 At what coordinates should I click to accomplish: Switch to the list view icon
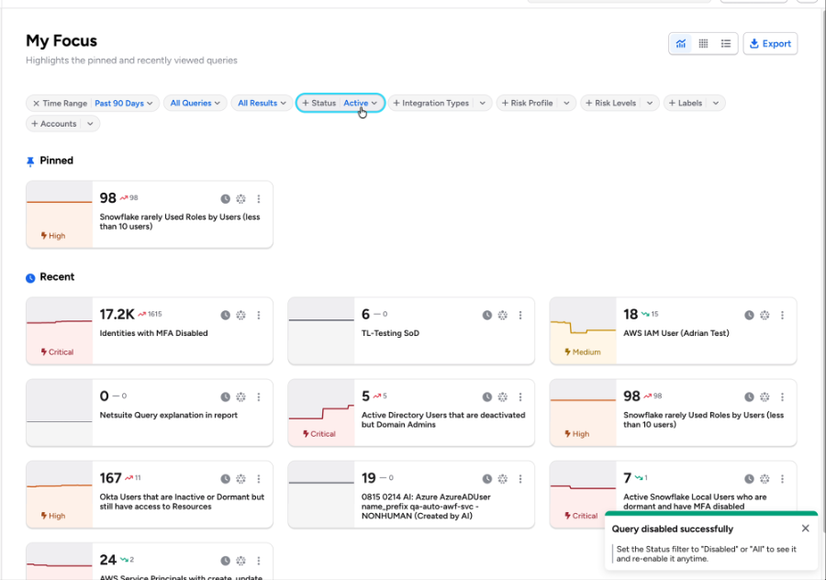click(726, 44)
